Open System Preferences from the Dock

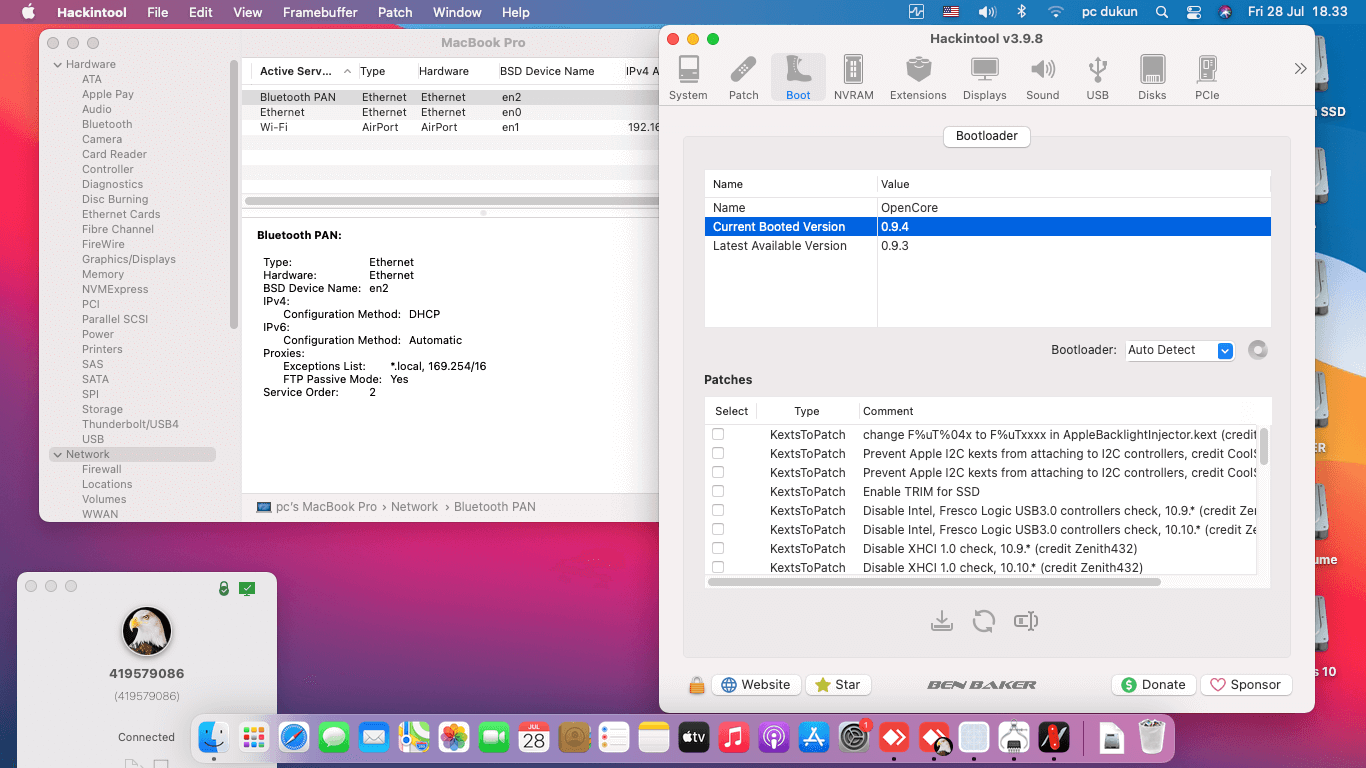click(854, 738)
